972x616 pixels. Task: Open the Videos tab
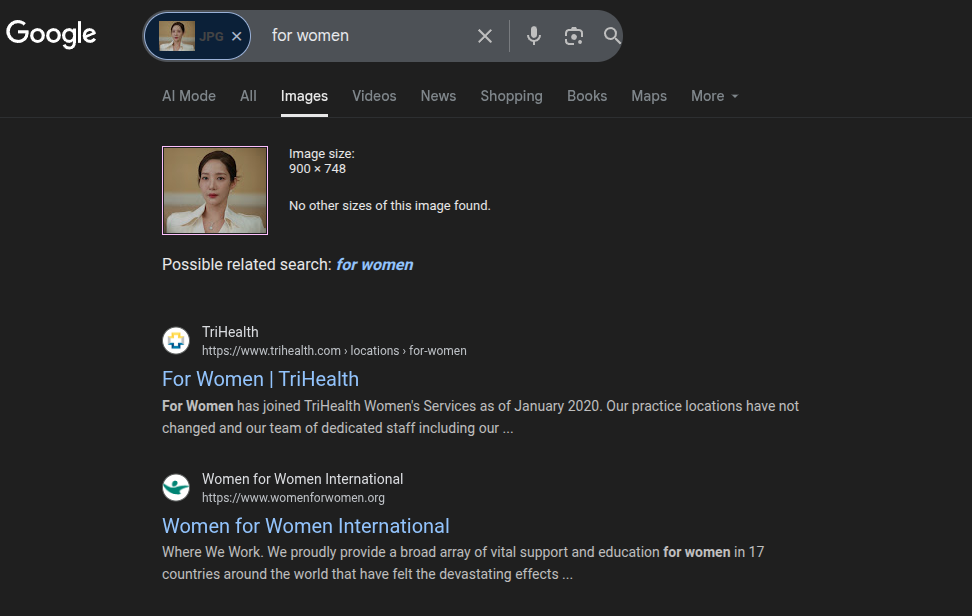pos(374,96)
